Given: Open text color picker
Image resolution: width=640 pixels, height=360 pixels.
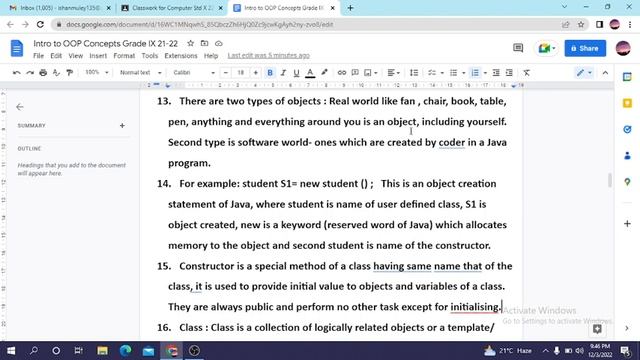Looking at the screenshot, I should click(310, 73).
